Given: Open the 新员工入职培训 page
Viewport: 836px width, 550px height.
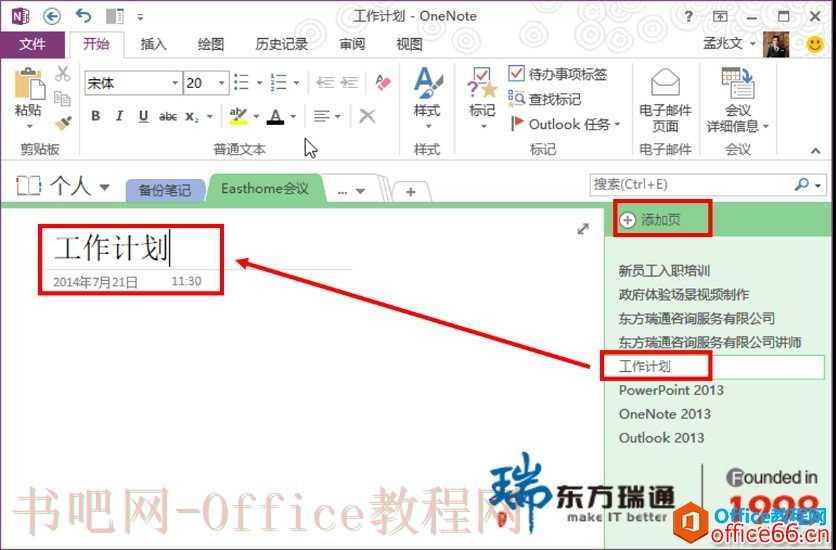Looking at the screenshot, I should pyautogui.click(x=664, y=271).
